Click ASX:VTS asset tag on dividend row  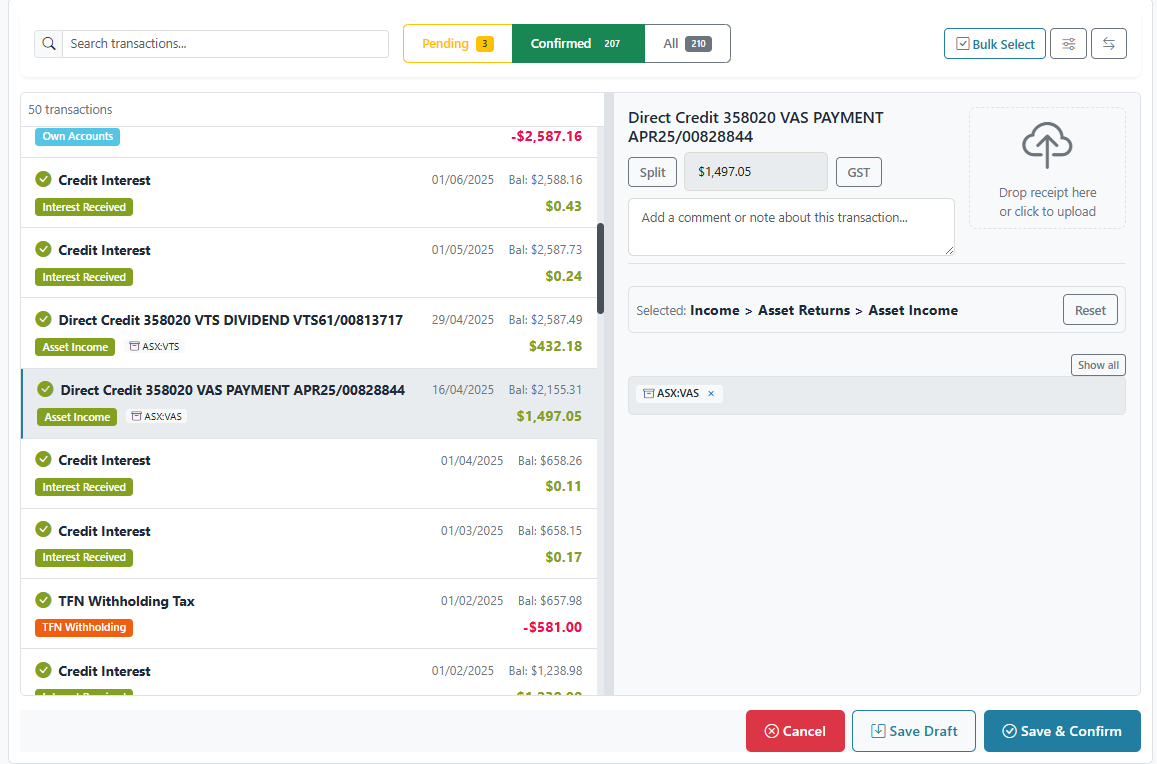tap(155, 347)
